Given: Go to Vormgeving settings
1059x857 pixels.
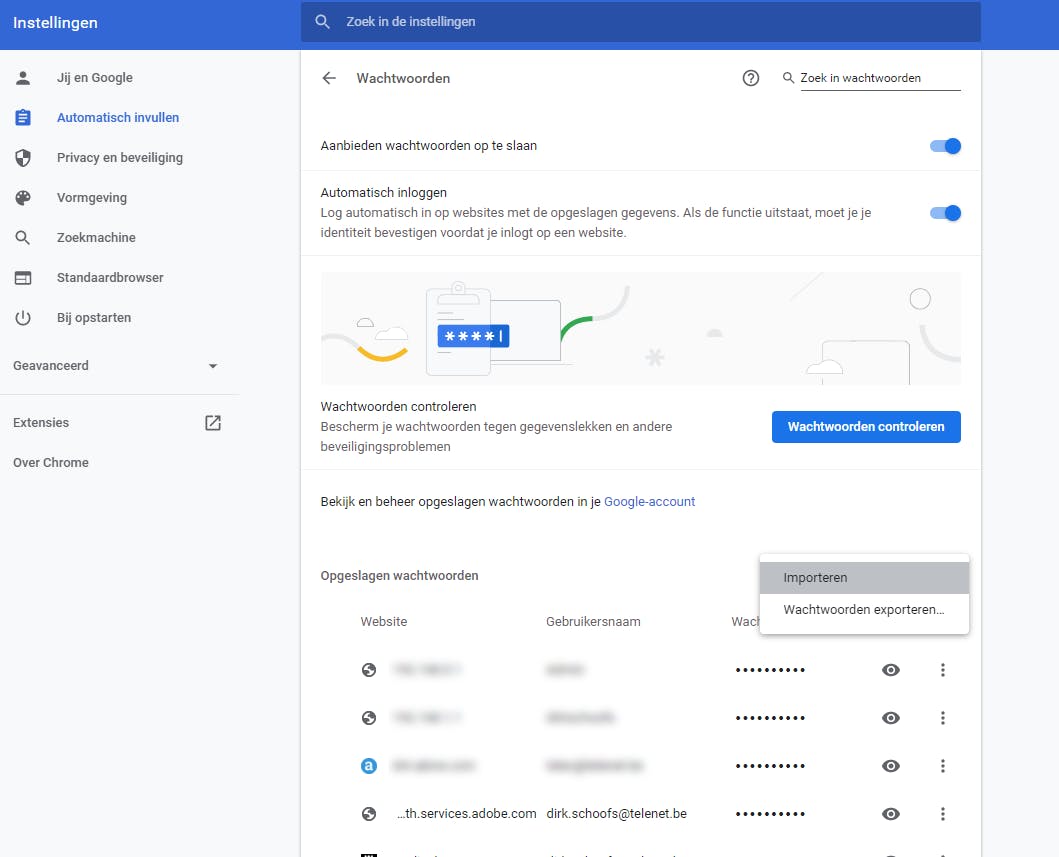Looking at the screenshot, I should [x=92, y=197].
